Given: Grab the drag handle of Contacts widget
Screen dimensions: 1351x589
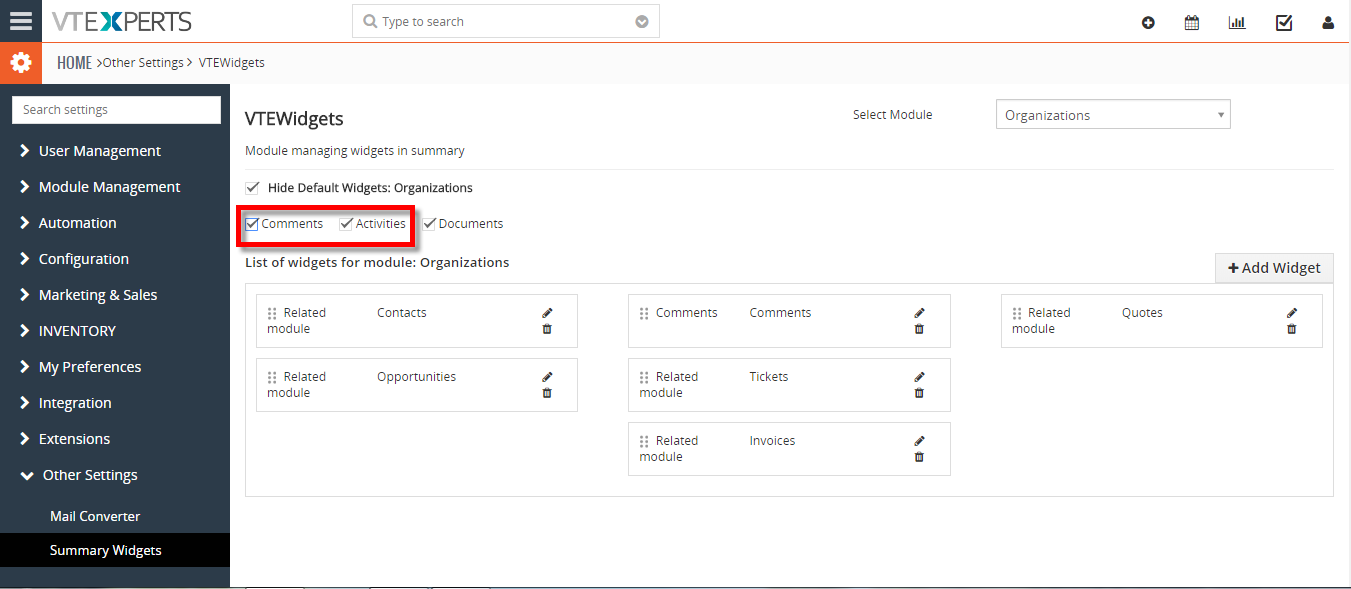Looking at the screenshot, I should (272, 313).
